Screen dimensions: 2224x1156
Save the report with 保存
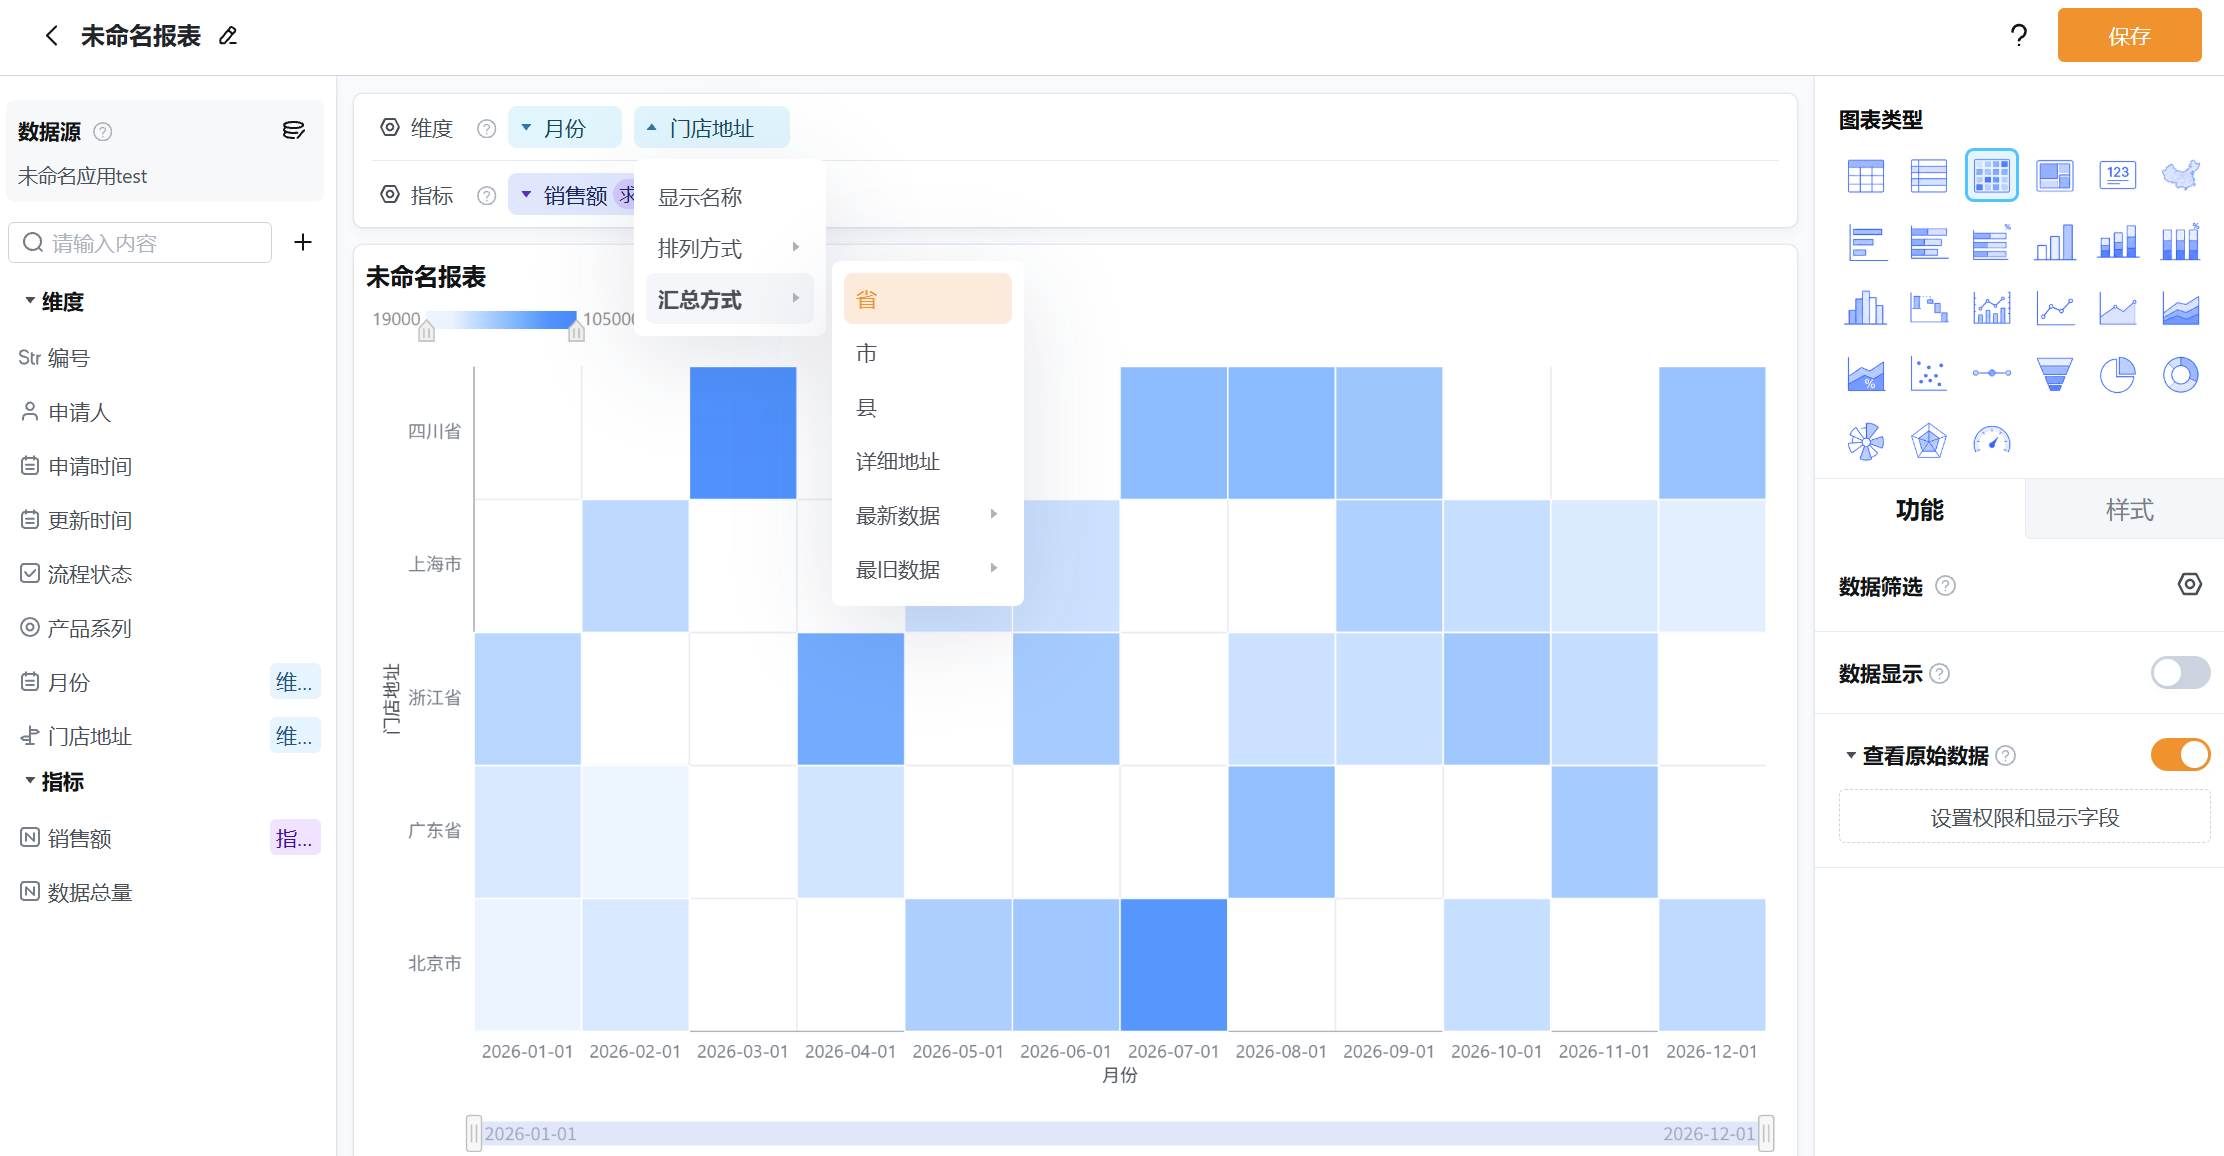[2129, 36]
